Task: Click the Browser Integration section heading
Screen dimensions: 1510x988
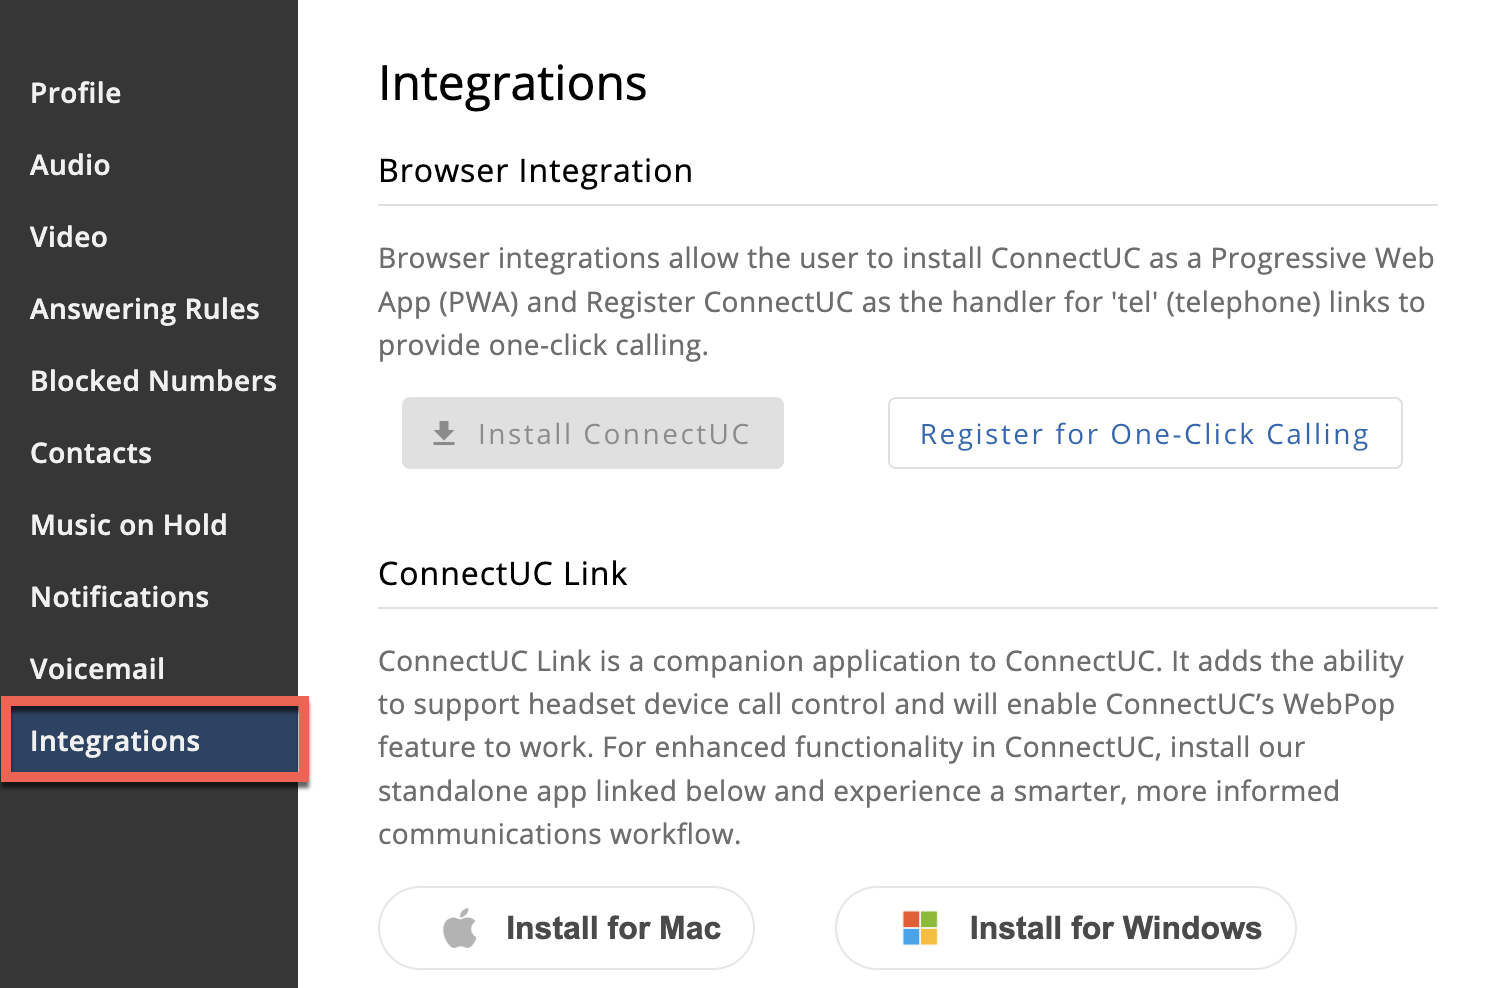Action: [536, 171]
